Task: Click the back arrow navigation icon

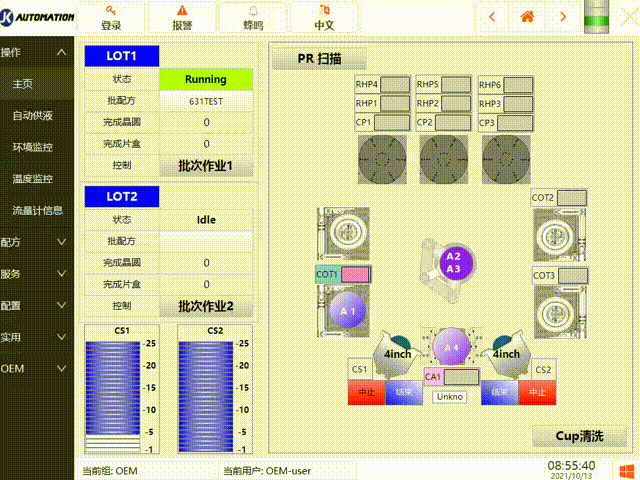Action: pyautogui.click(x=491, y=16)
